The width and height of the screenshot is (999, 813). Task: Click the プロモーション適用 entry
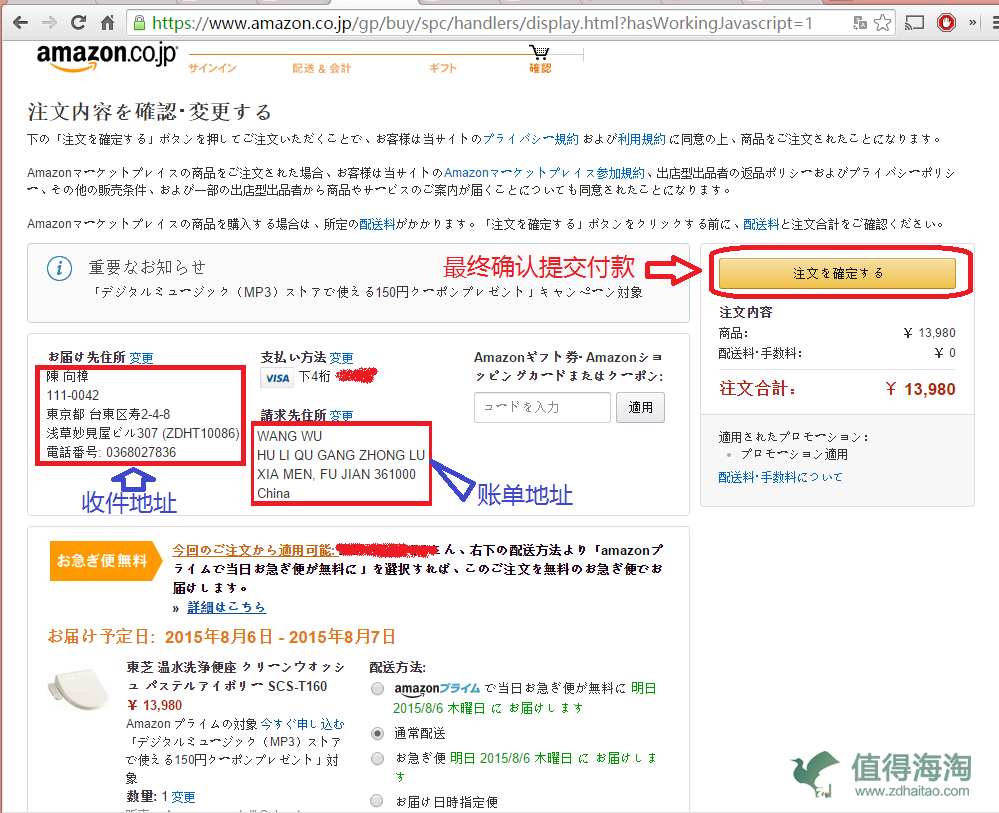click(x=794, y=455)
